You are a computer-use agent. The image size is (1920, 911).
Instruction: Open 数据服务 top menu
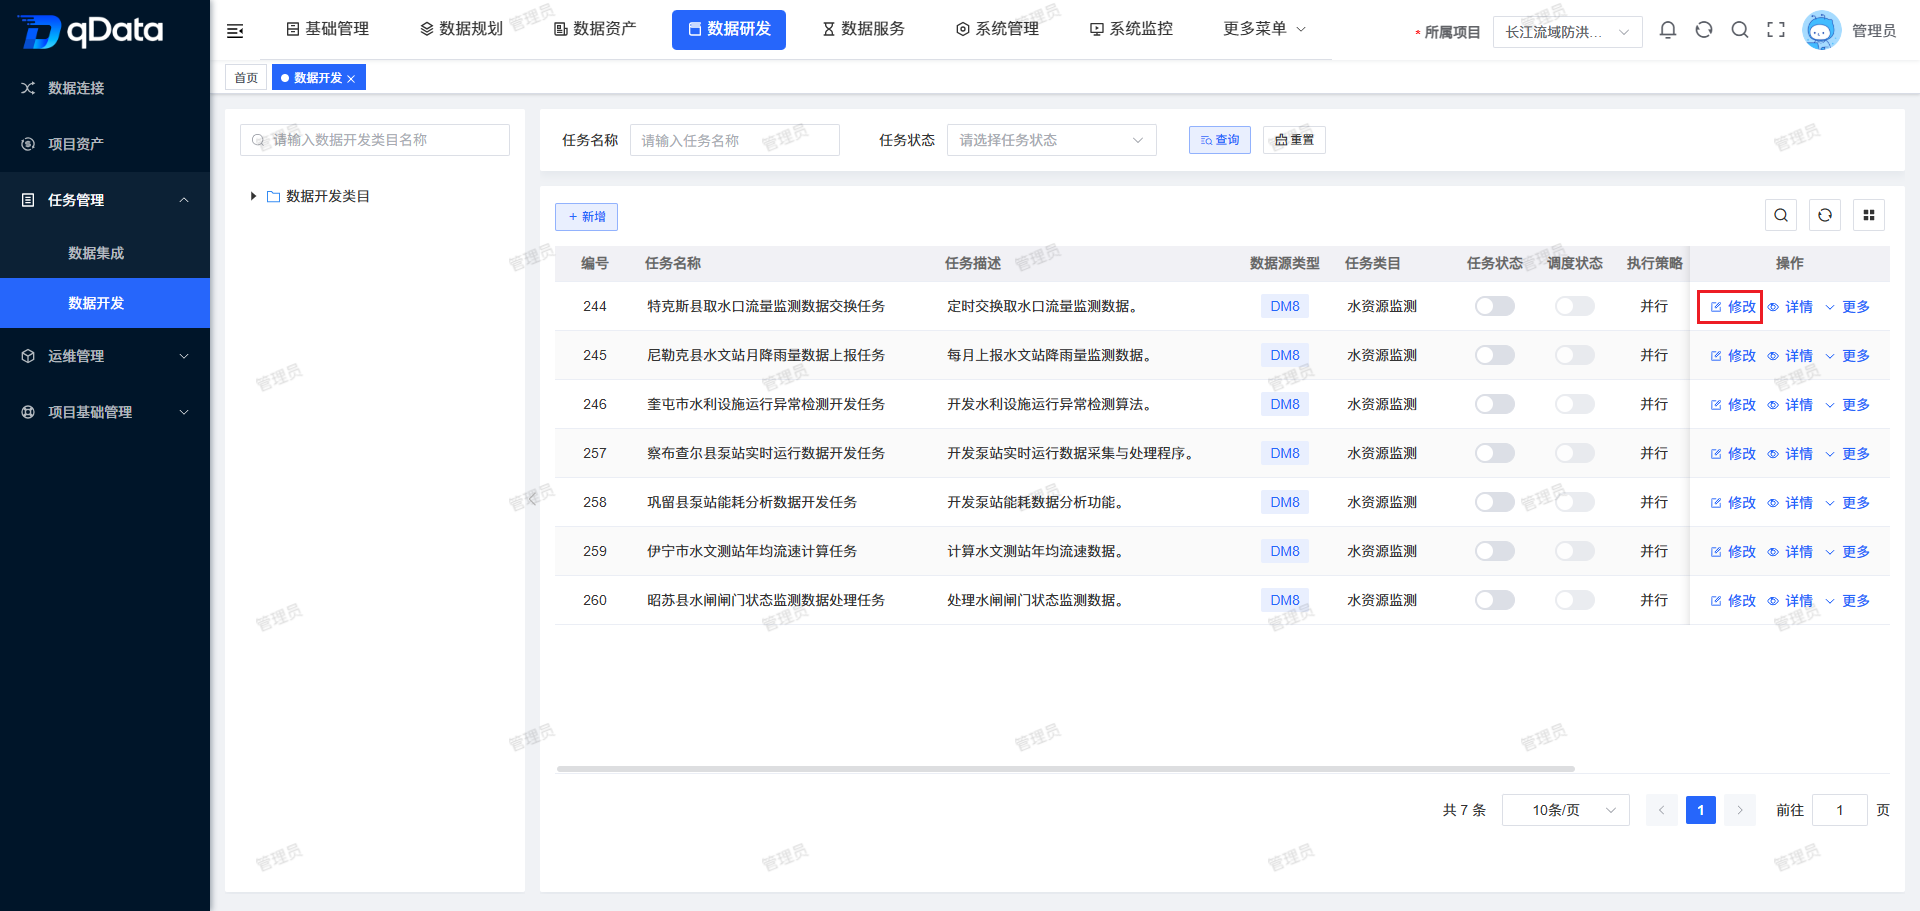click(863, 29)
